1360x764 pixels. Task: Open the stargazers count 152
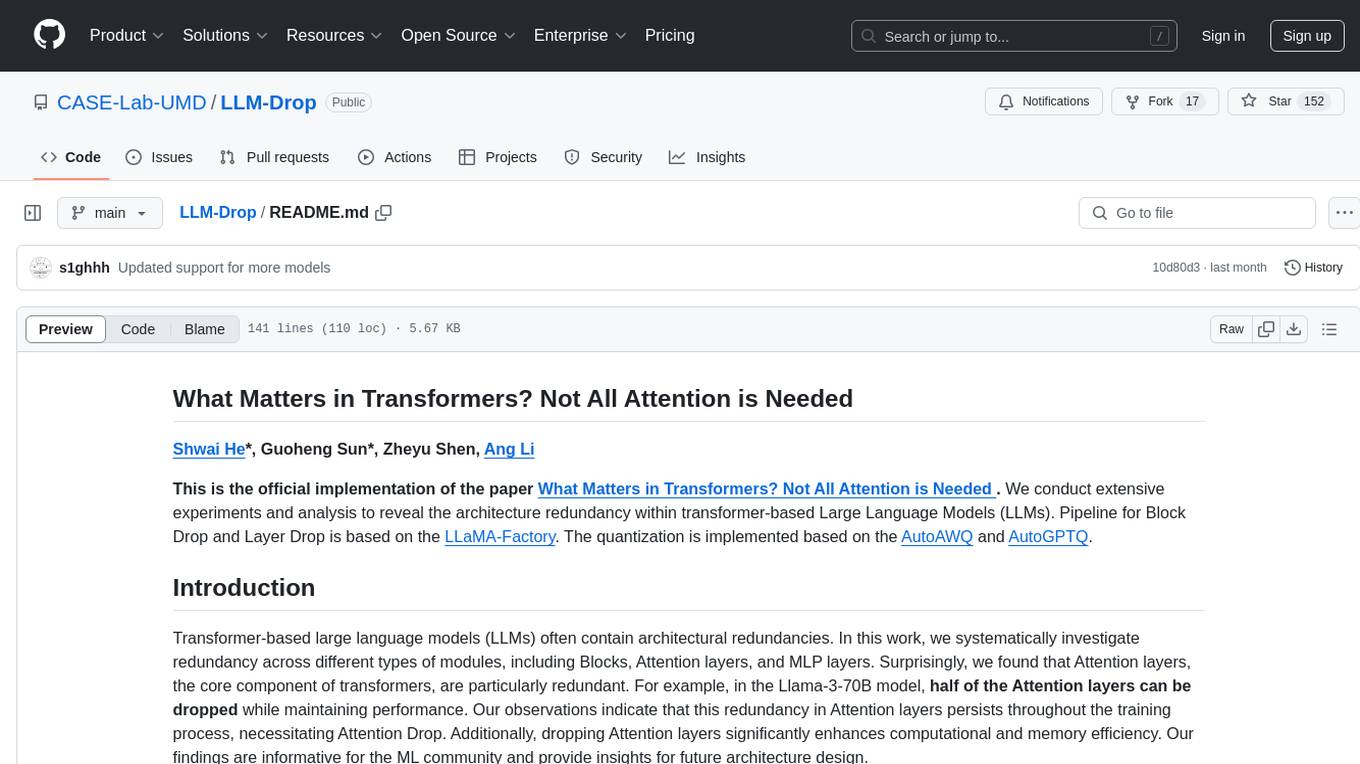tap(1314, 102)
